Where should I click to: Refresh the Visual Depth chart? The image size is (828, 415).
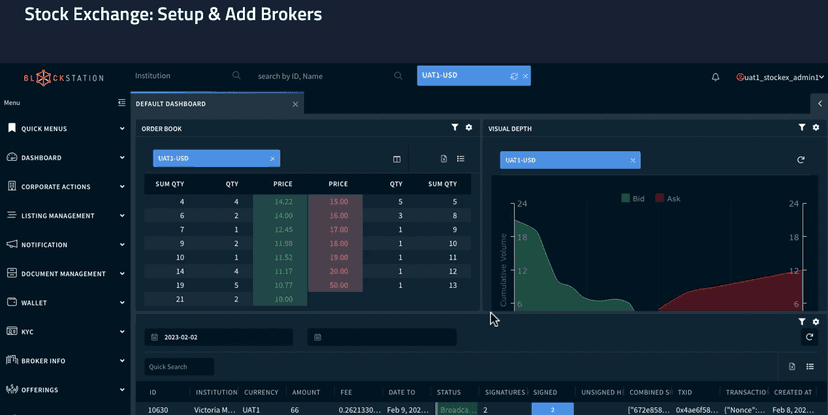tap(800, 160)
